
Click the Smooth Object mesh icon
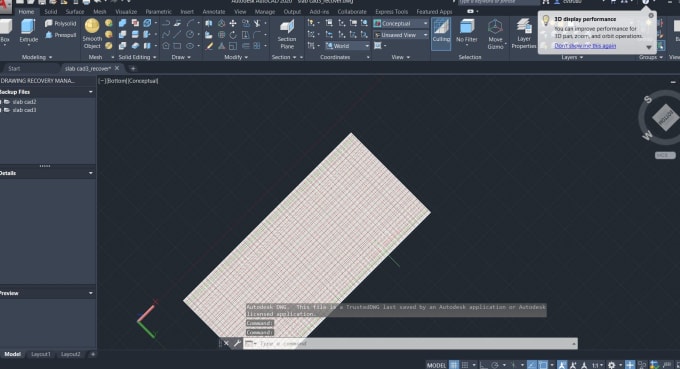click(92, 34)
